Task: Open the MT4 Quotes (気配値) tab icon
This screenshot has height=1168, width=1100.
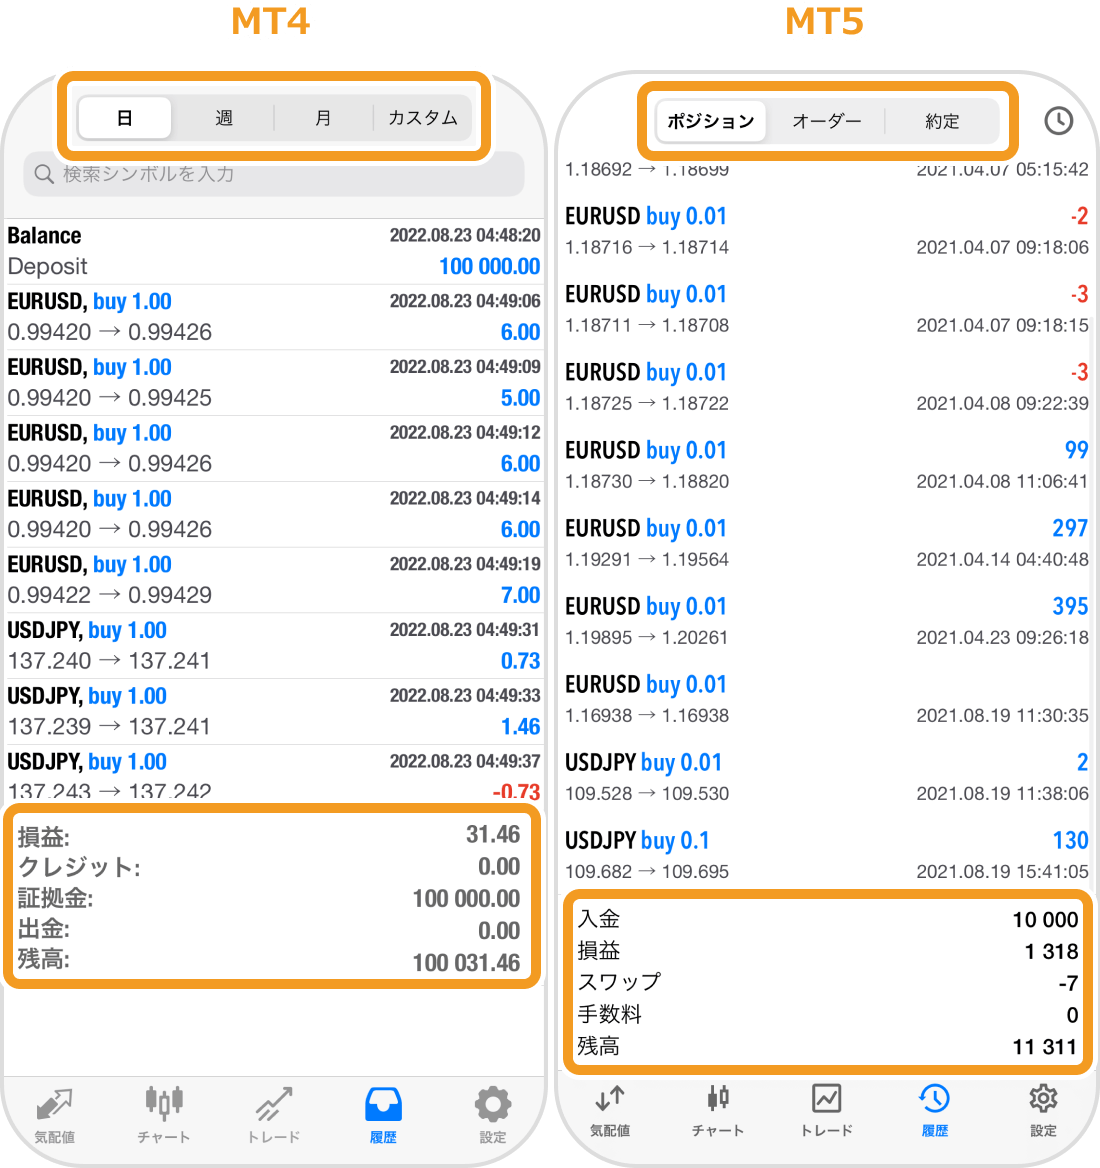Action: tap(54, 1104)
